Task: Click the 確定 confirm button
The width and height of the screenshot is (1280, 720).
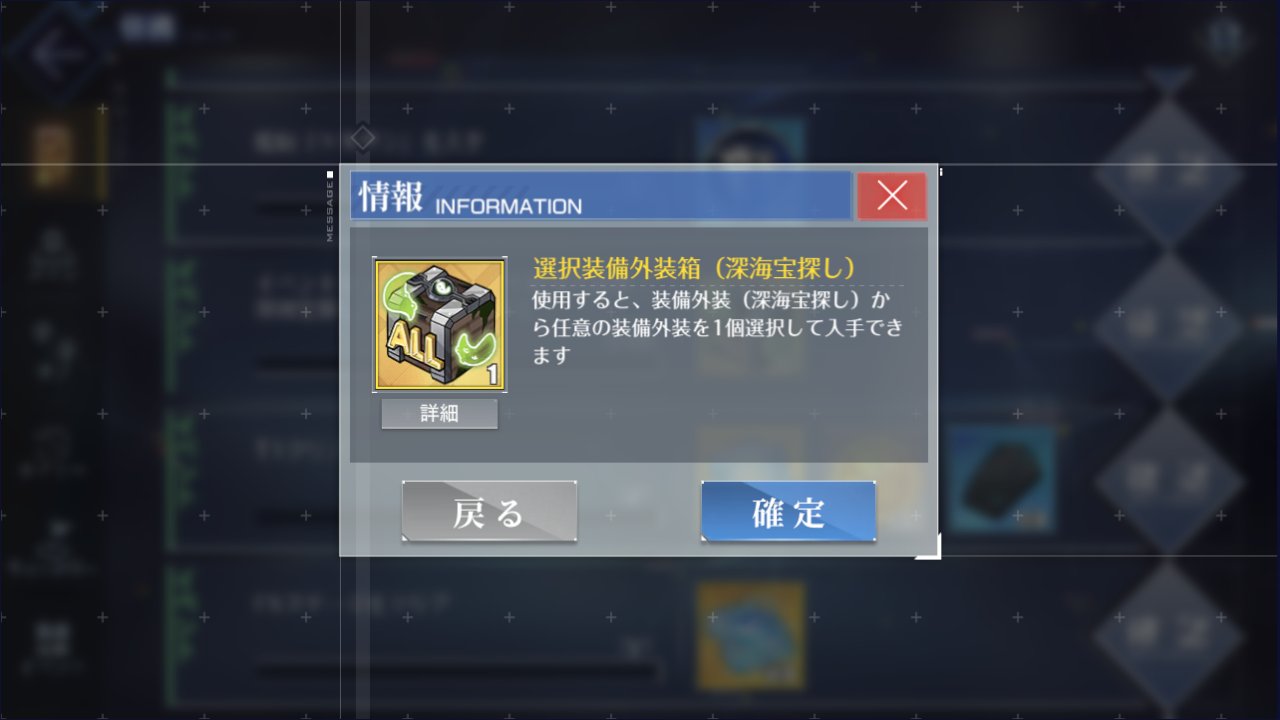Action: (788, 512)
